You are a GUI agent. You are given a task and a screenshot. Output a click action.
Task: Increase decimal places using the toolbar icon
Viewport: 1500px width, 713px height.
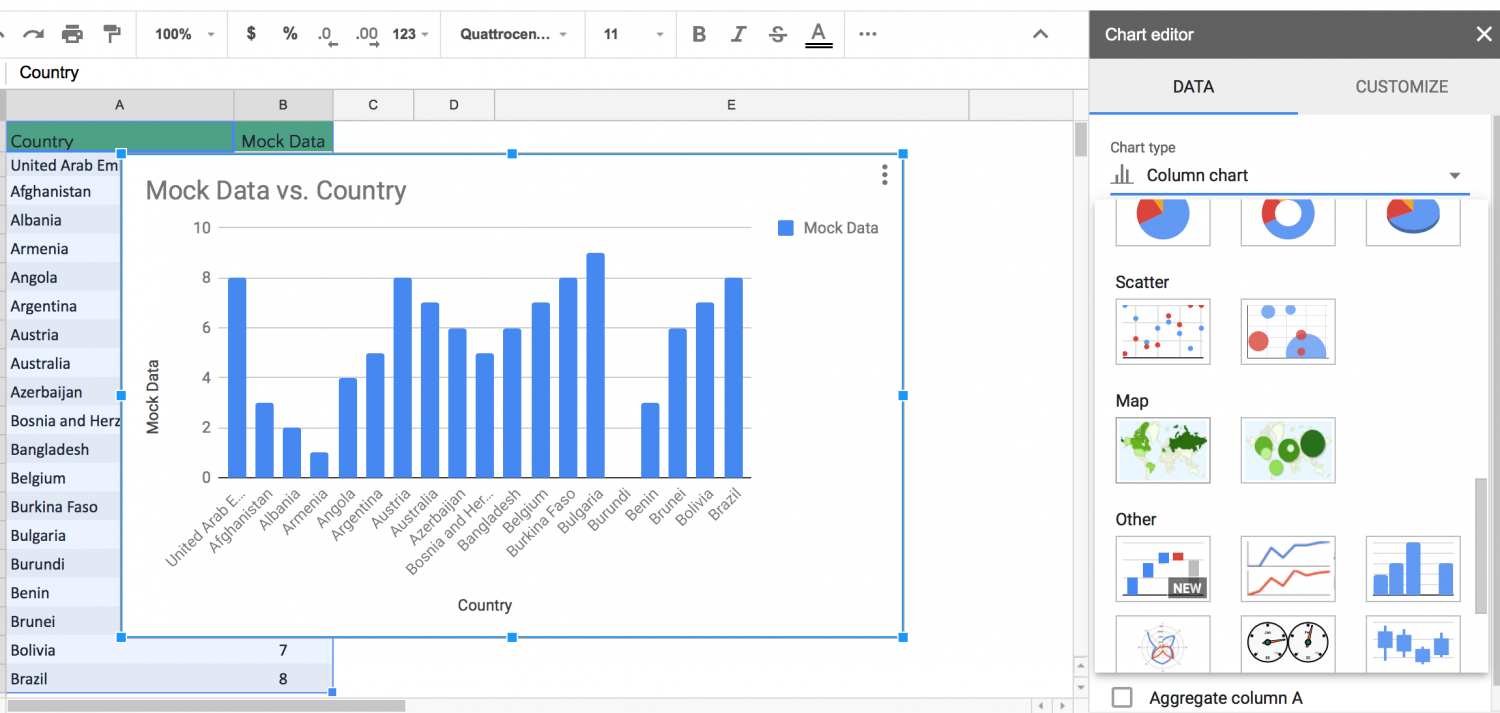point(367,33)
